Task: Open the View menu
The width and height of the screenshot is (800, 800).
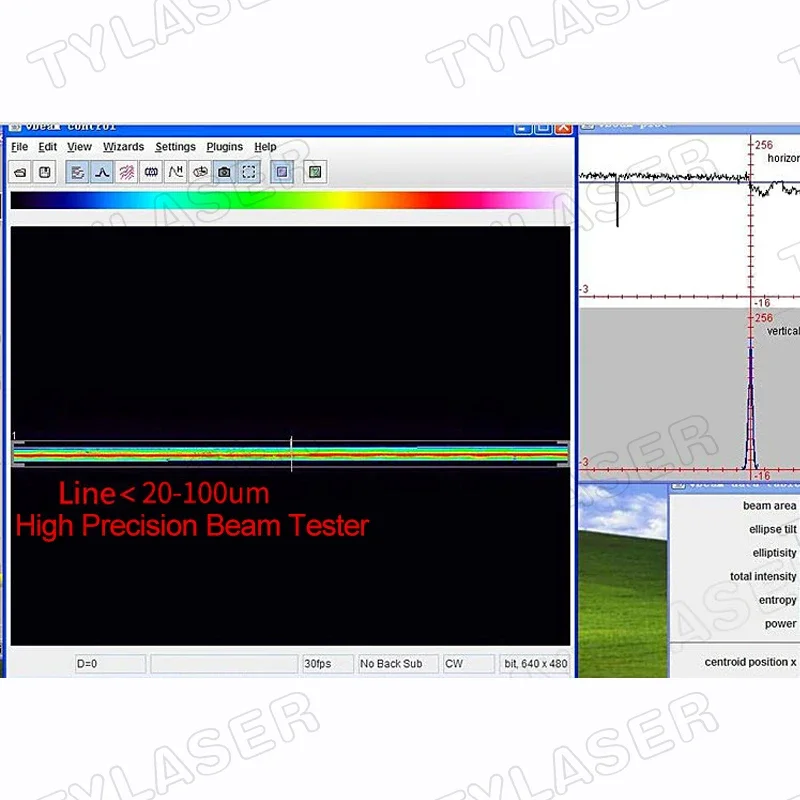Action: [79, 147]
